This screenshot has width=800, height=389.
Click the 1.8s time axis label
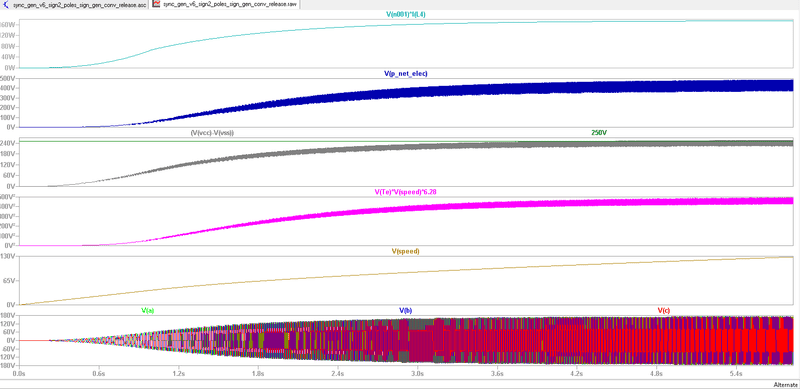click(258, 374)
